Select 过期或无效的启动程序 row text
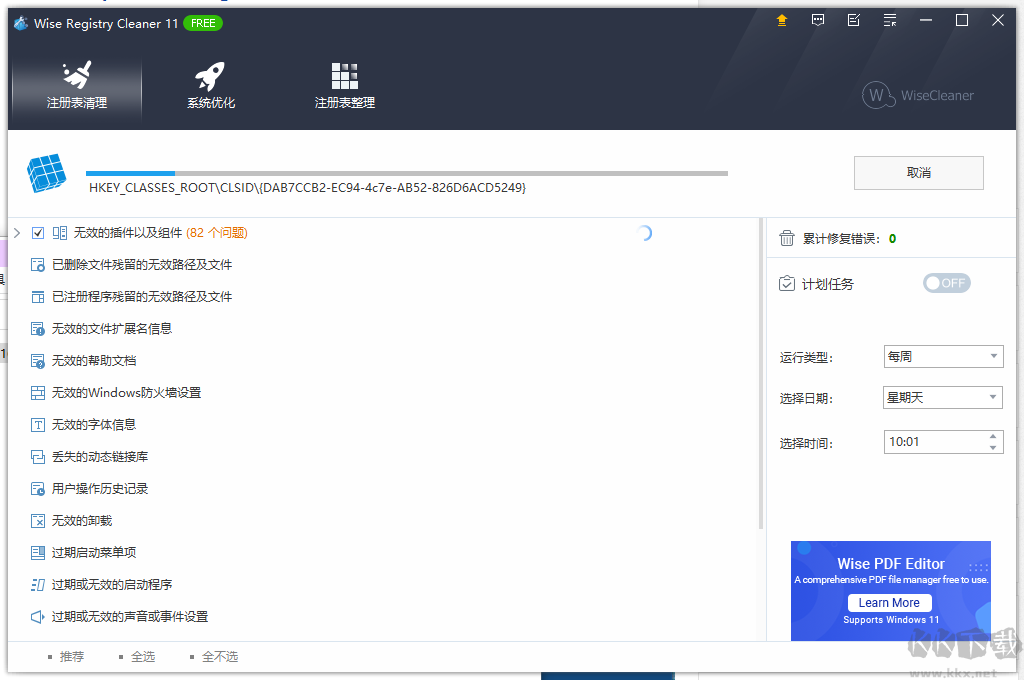Screen dimensions: 1024x680 (x=112, y=585)
